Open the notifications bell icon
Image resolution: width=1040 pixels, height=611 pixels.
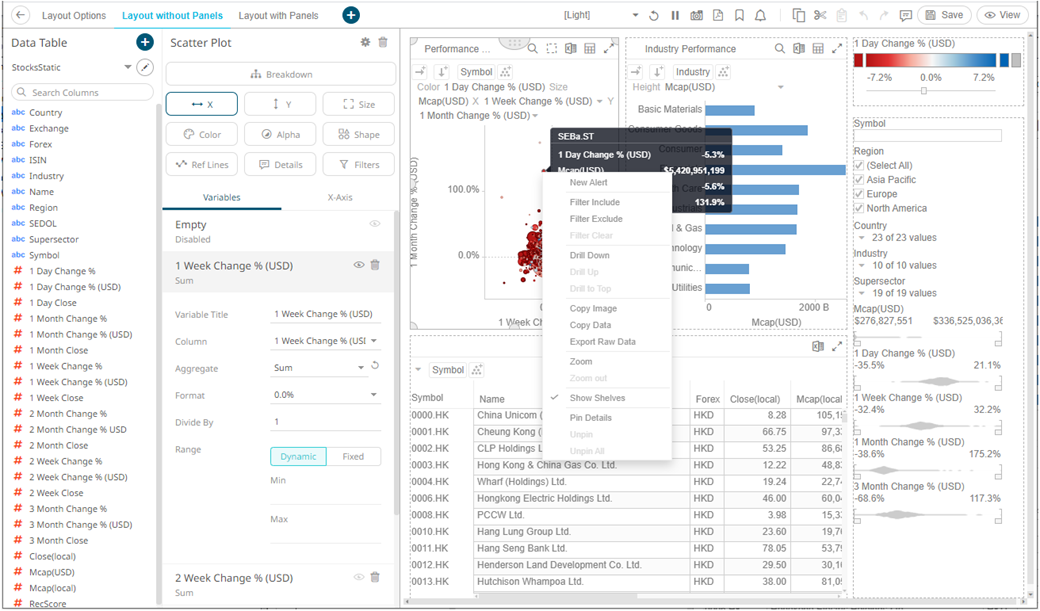761,14
